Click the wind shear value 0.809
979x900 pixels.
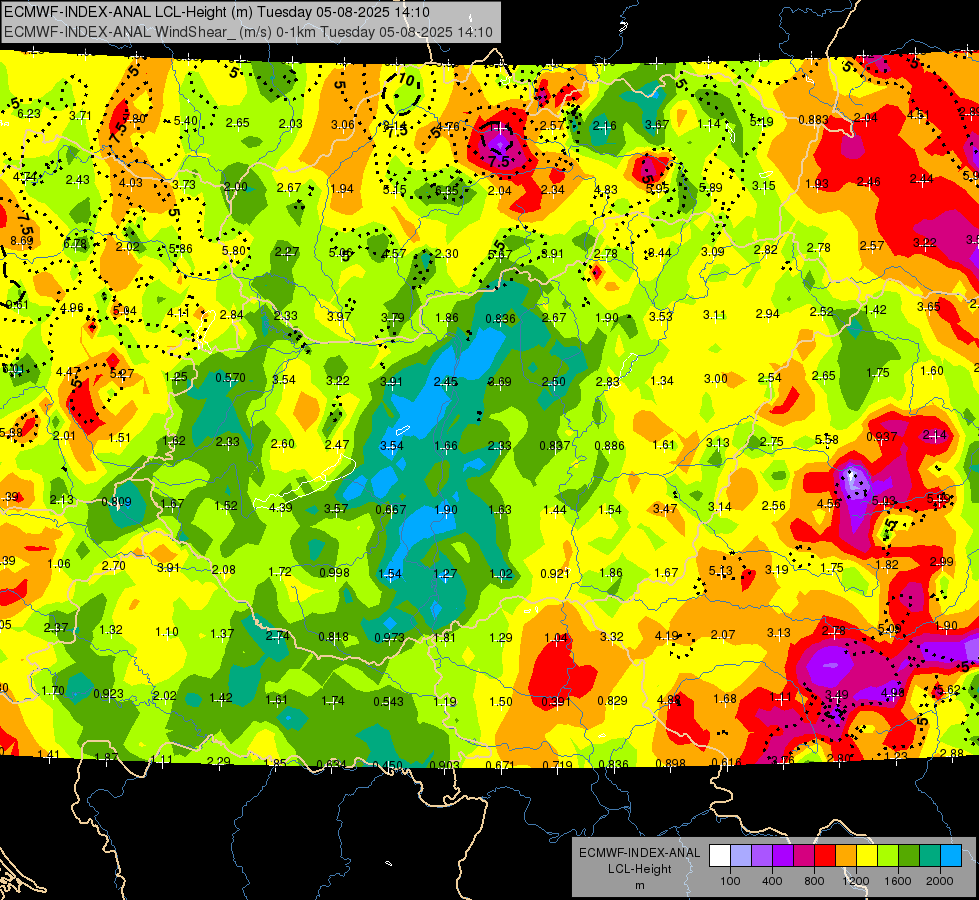coord(116,502)
